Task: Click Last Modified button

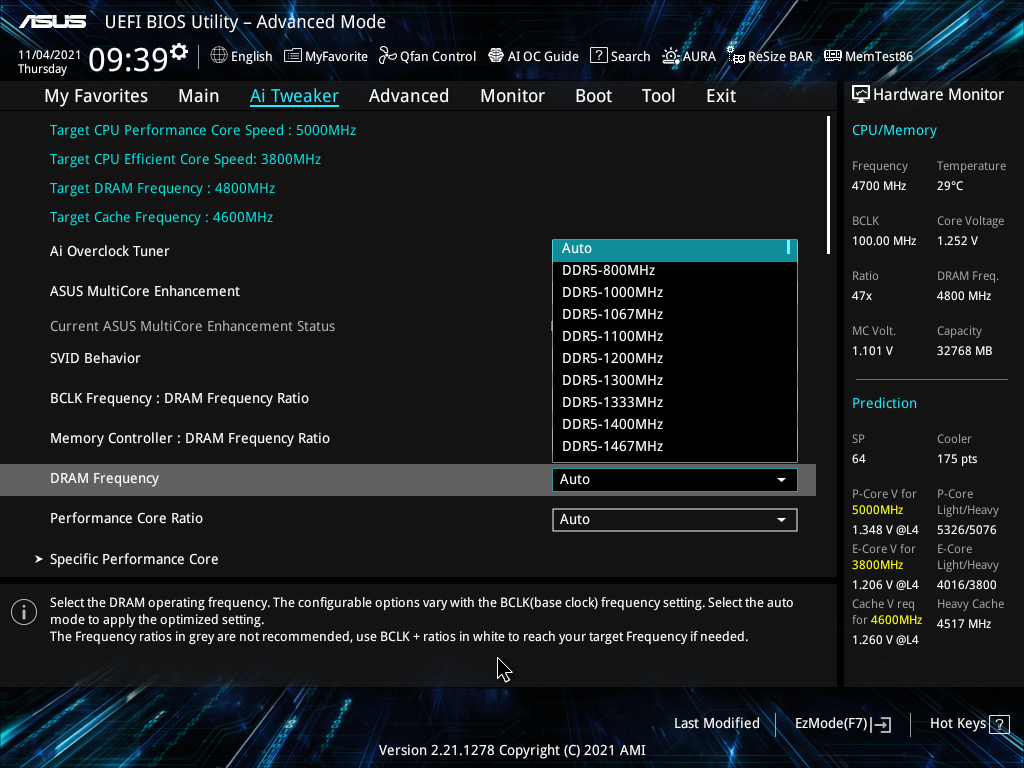Action: tap(716, 724)
